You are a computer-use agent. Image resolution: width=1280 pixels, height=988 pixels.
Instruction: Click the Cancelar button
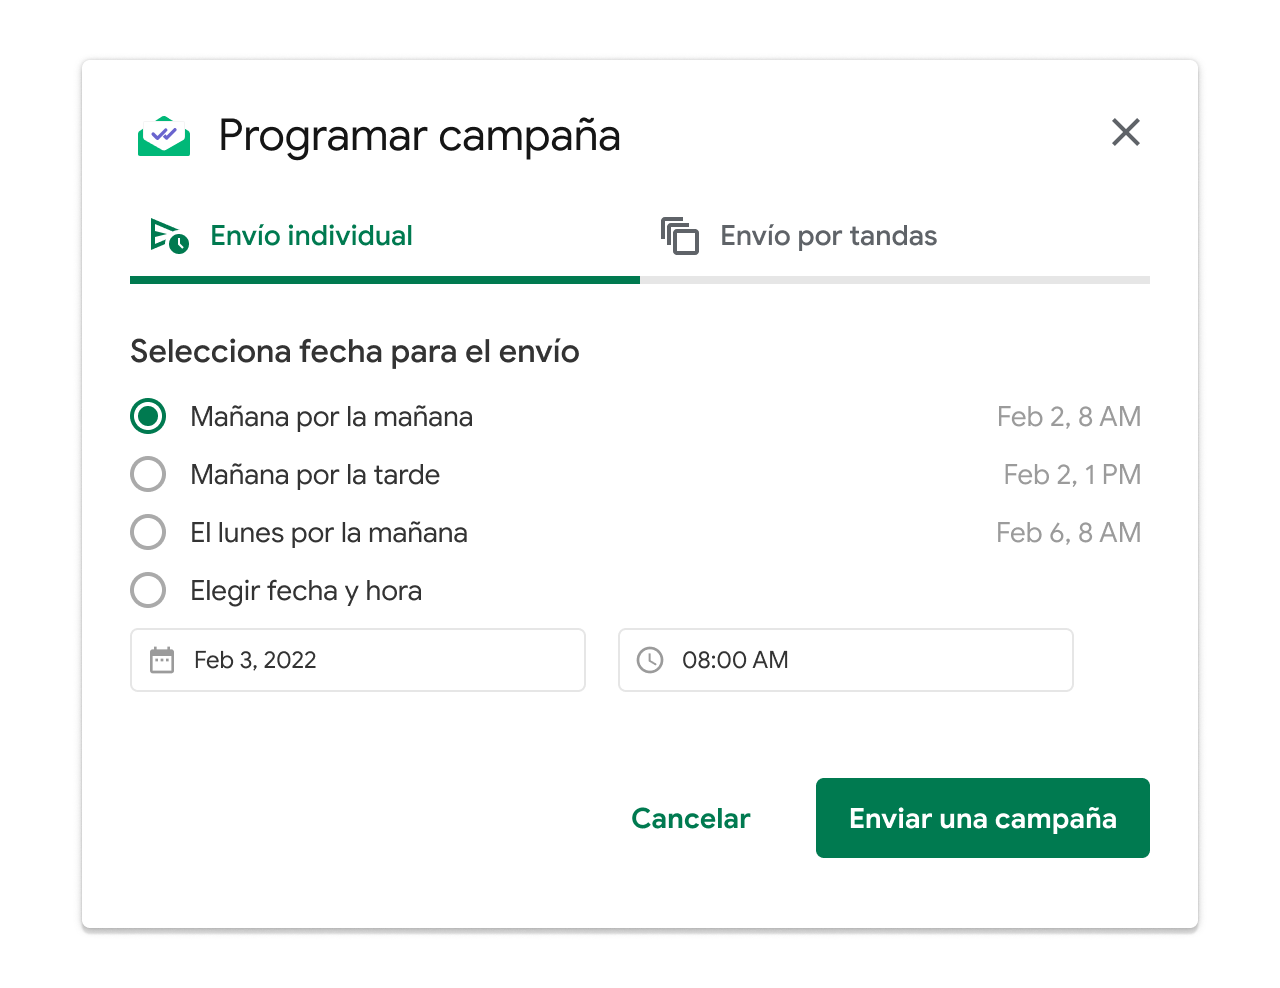point(690,818)
